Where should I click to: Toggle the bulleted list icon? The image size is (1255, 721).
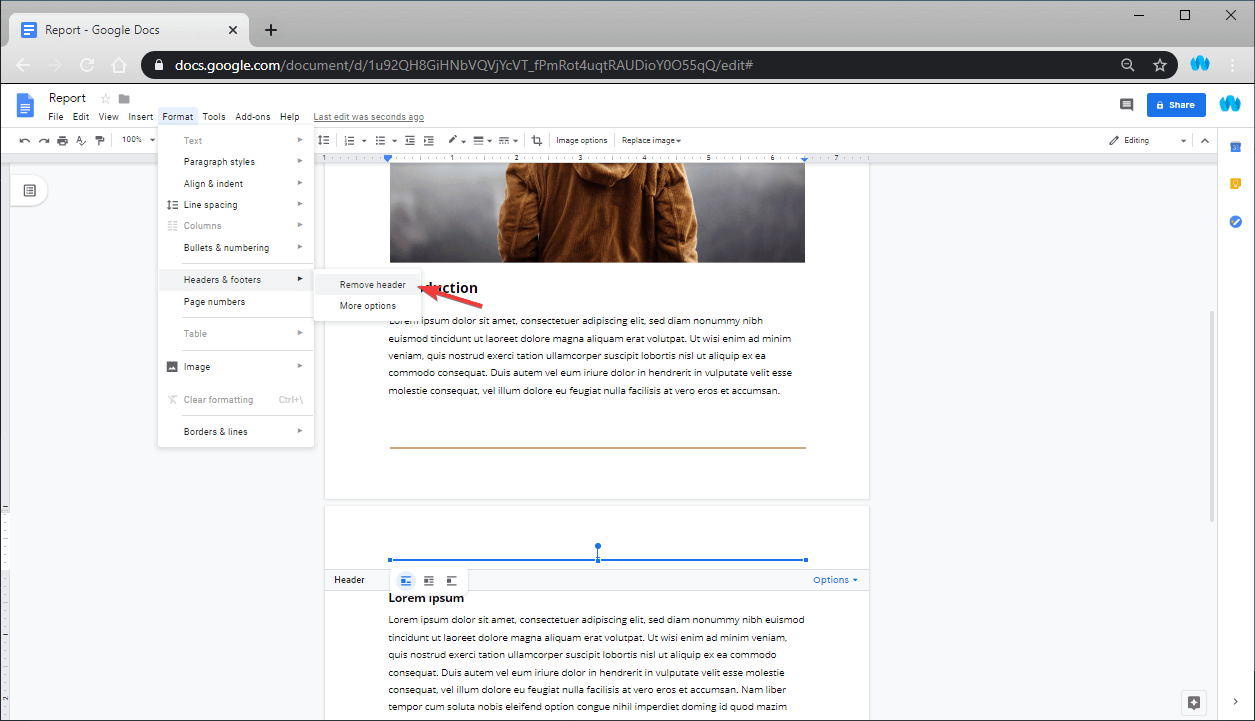pyautogui.click(x=382, y=140)
